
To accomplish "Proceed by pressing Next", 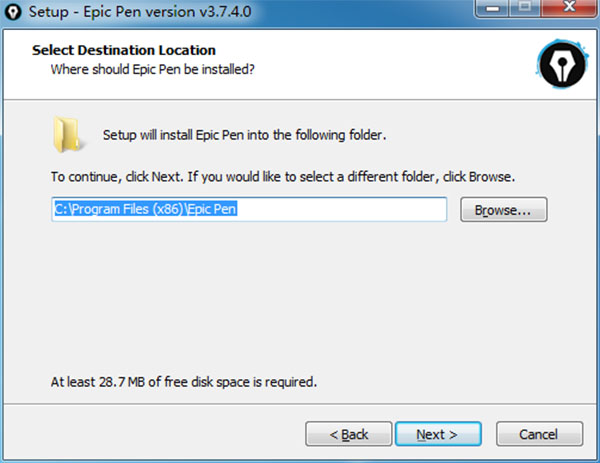I will [437, 434].
